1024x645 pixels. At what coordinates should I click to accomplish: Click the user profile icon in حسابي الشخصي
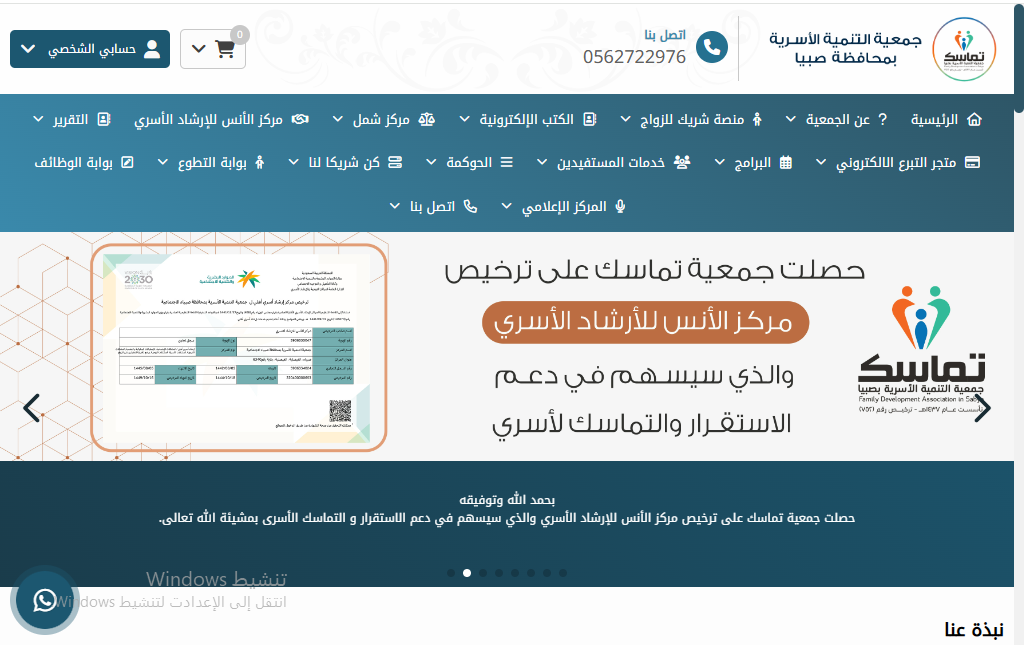[152, 49]
